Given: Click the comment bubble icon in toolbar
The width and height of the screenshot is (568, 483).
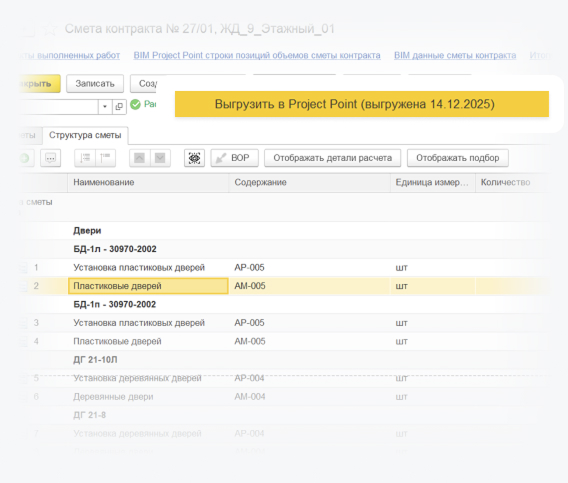Looking at the screenshot, I should [x=50, y=158].
